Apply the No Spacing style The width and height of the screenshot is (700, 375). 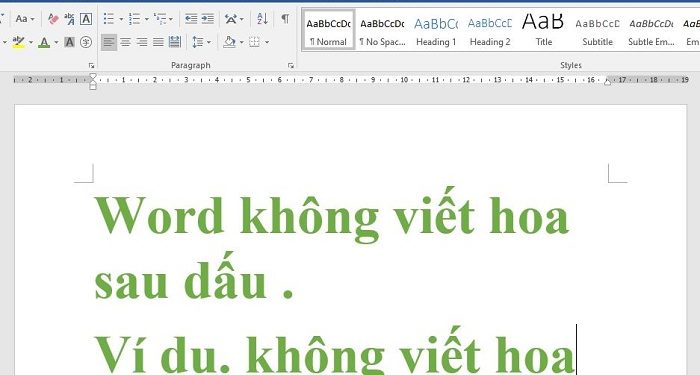coord(383,31)
